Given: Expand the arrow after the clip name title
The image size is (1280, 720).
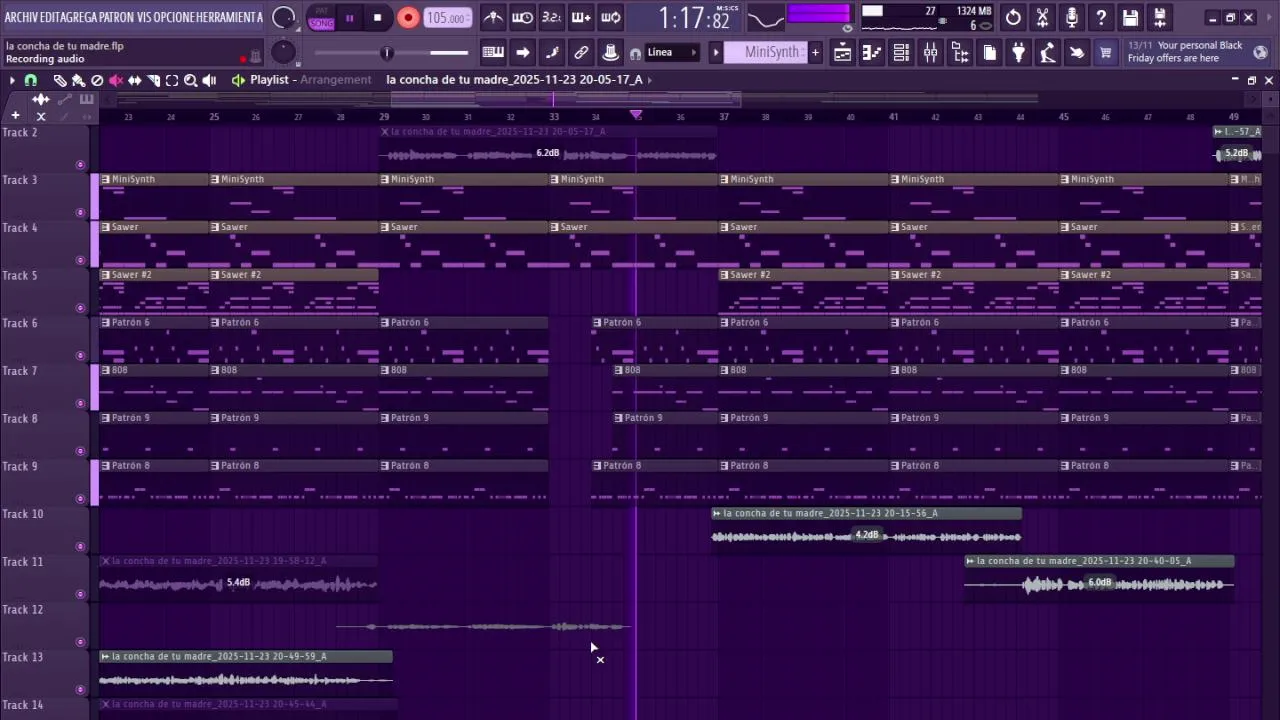Looking at the screenshot, I should click(x=650, y=80).
